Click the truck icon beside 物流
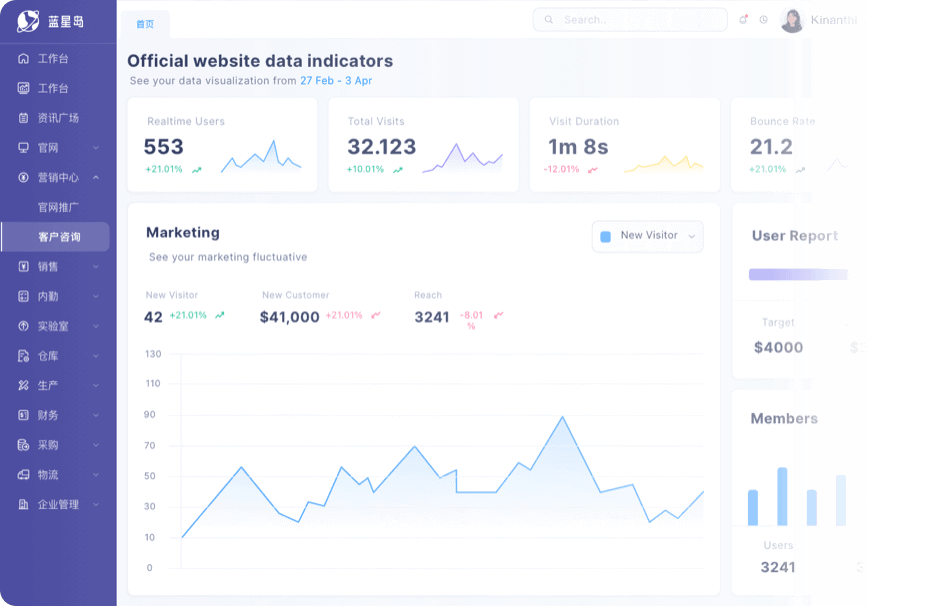The image size is (930, 606). pyautogui.click(x=24, y=475)
